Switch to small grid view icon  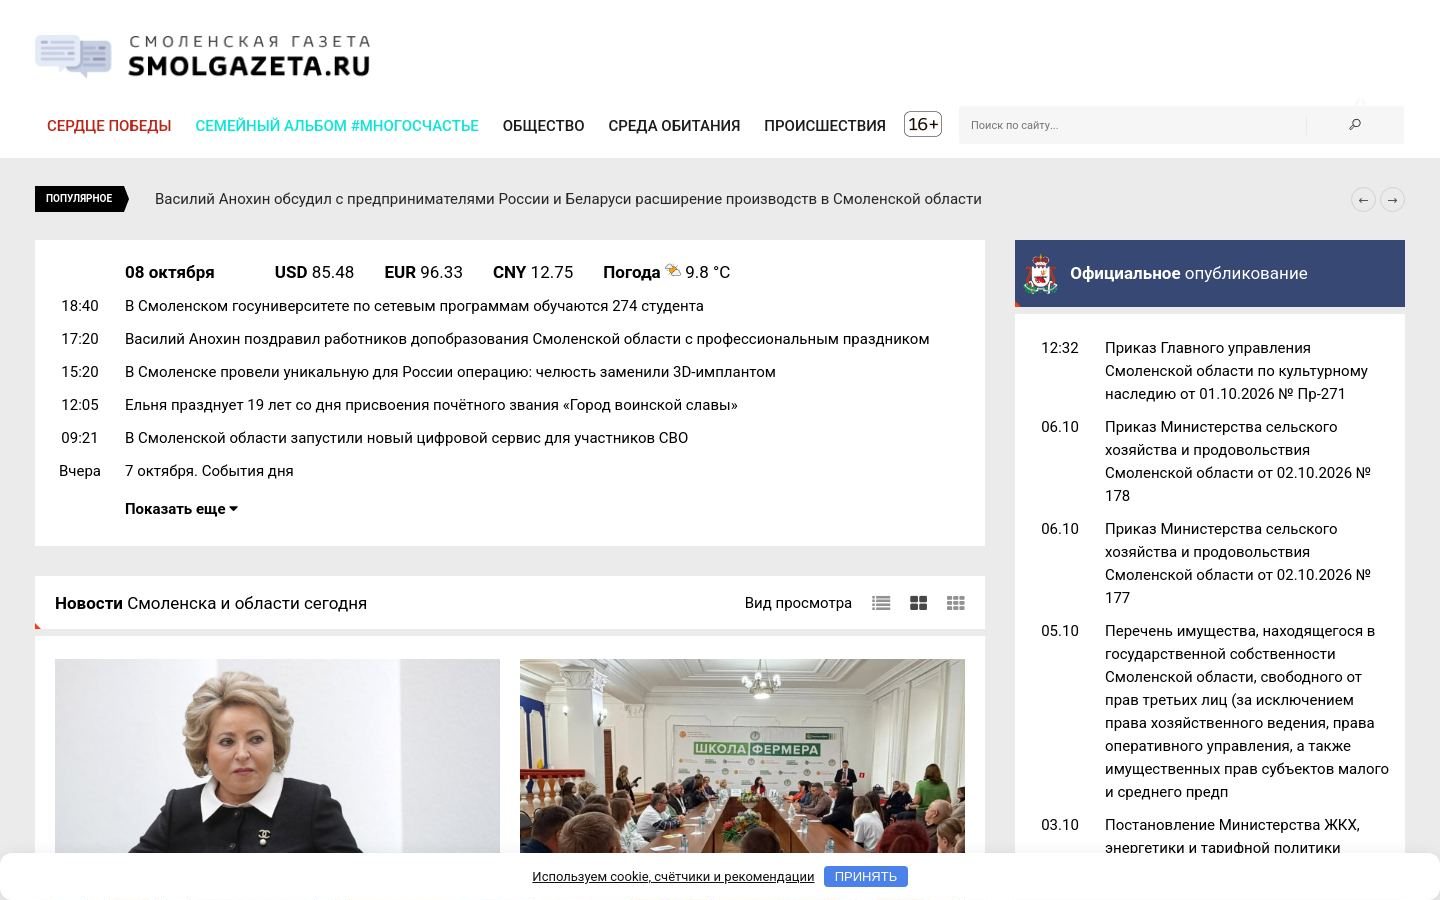(956, 603)
